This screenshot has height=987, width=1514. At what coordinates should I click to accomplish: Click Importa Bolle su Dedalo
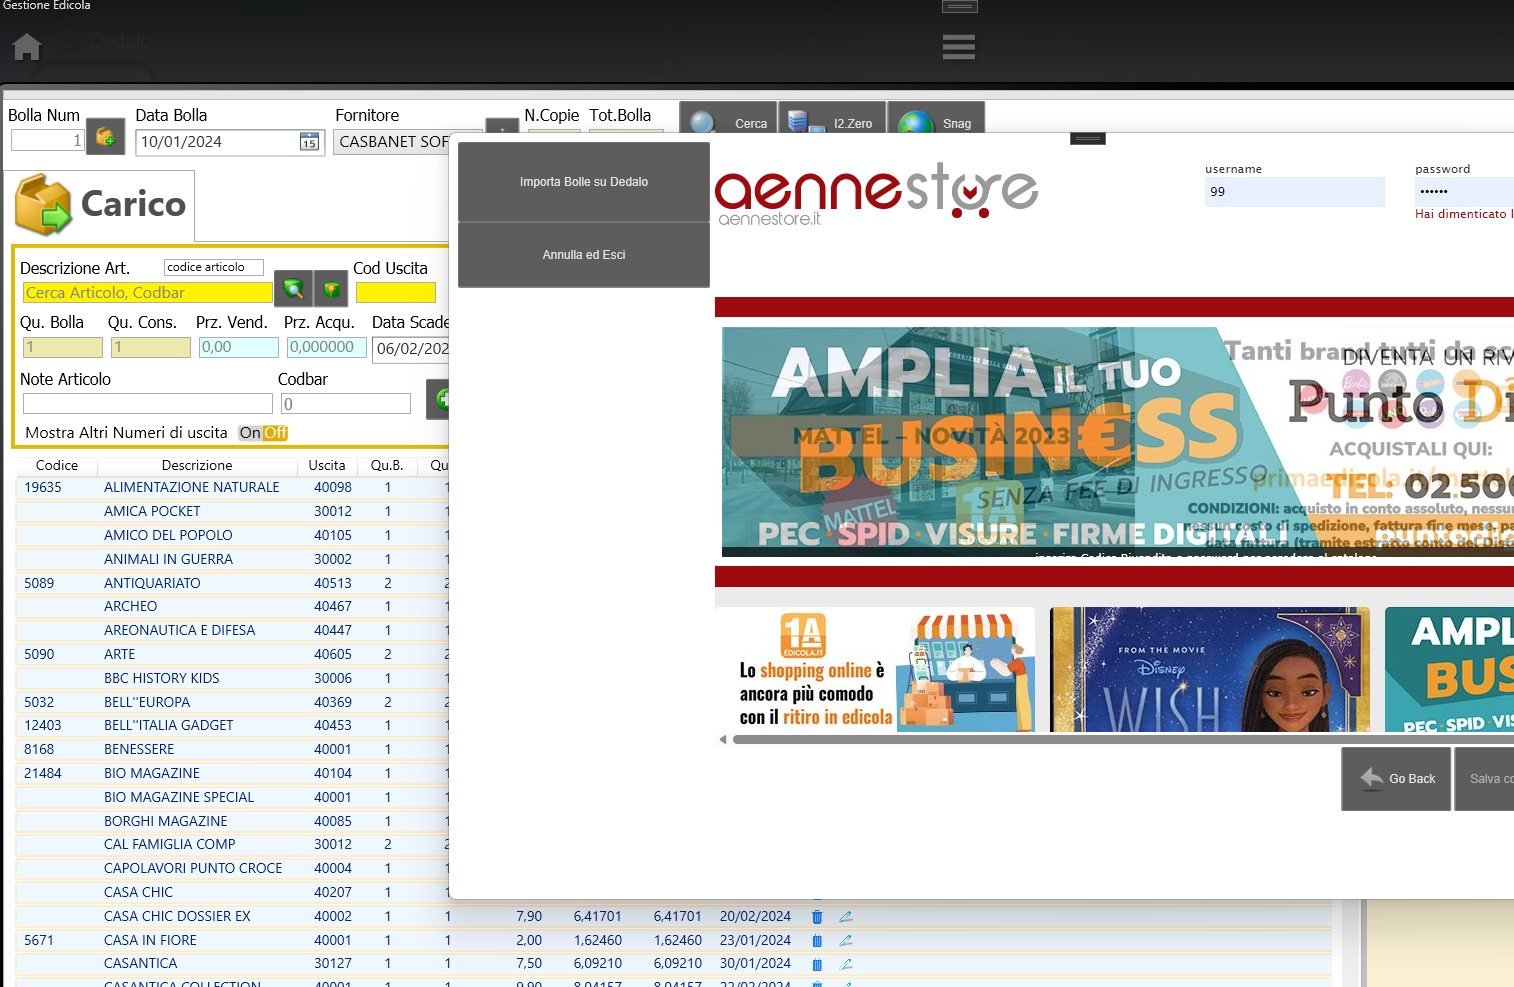click(x=584, y=182)
